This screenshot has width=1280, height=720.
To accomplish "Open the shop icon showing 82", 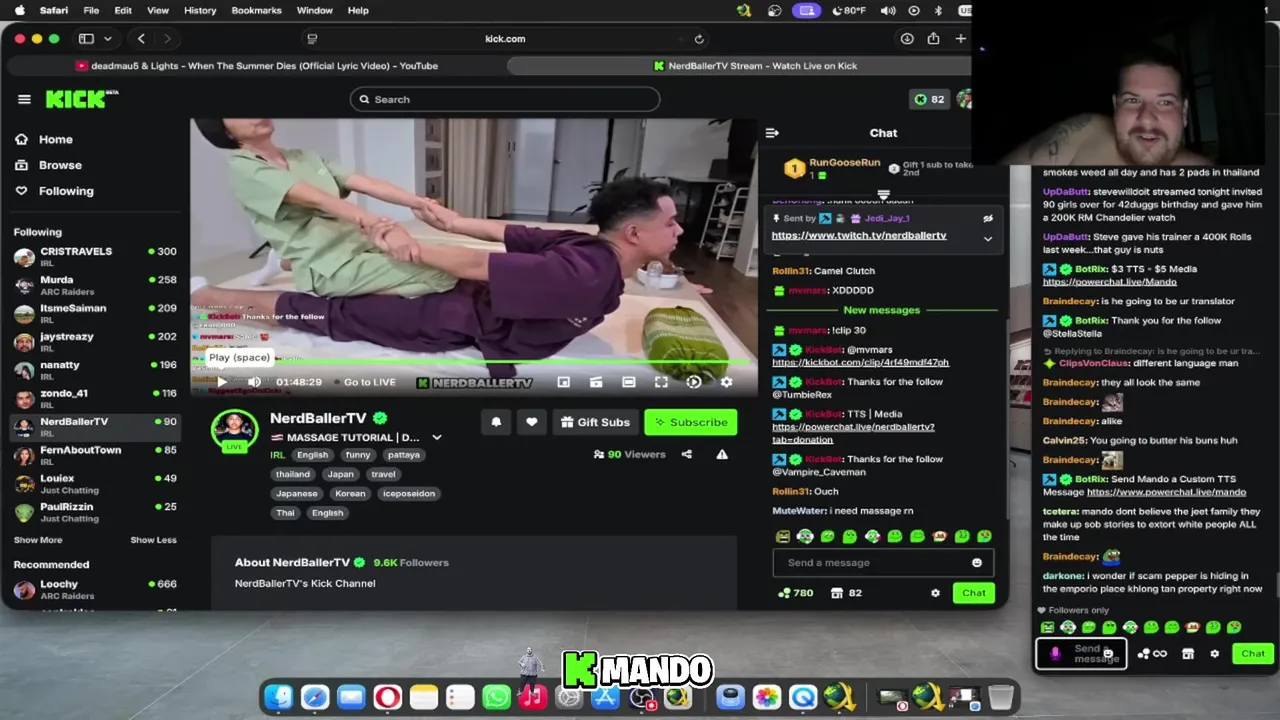I will (846, 593).
